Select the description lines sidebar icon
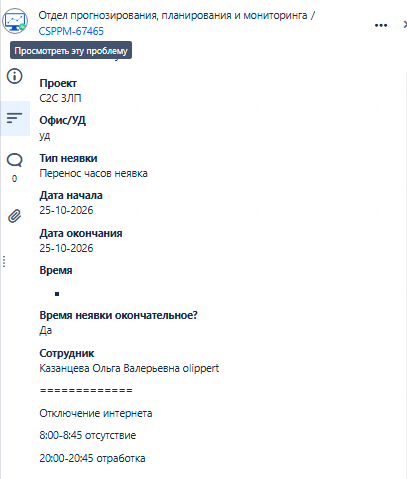 (15, 118)
